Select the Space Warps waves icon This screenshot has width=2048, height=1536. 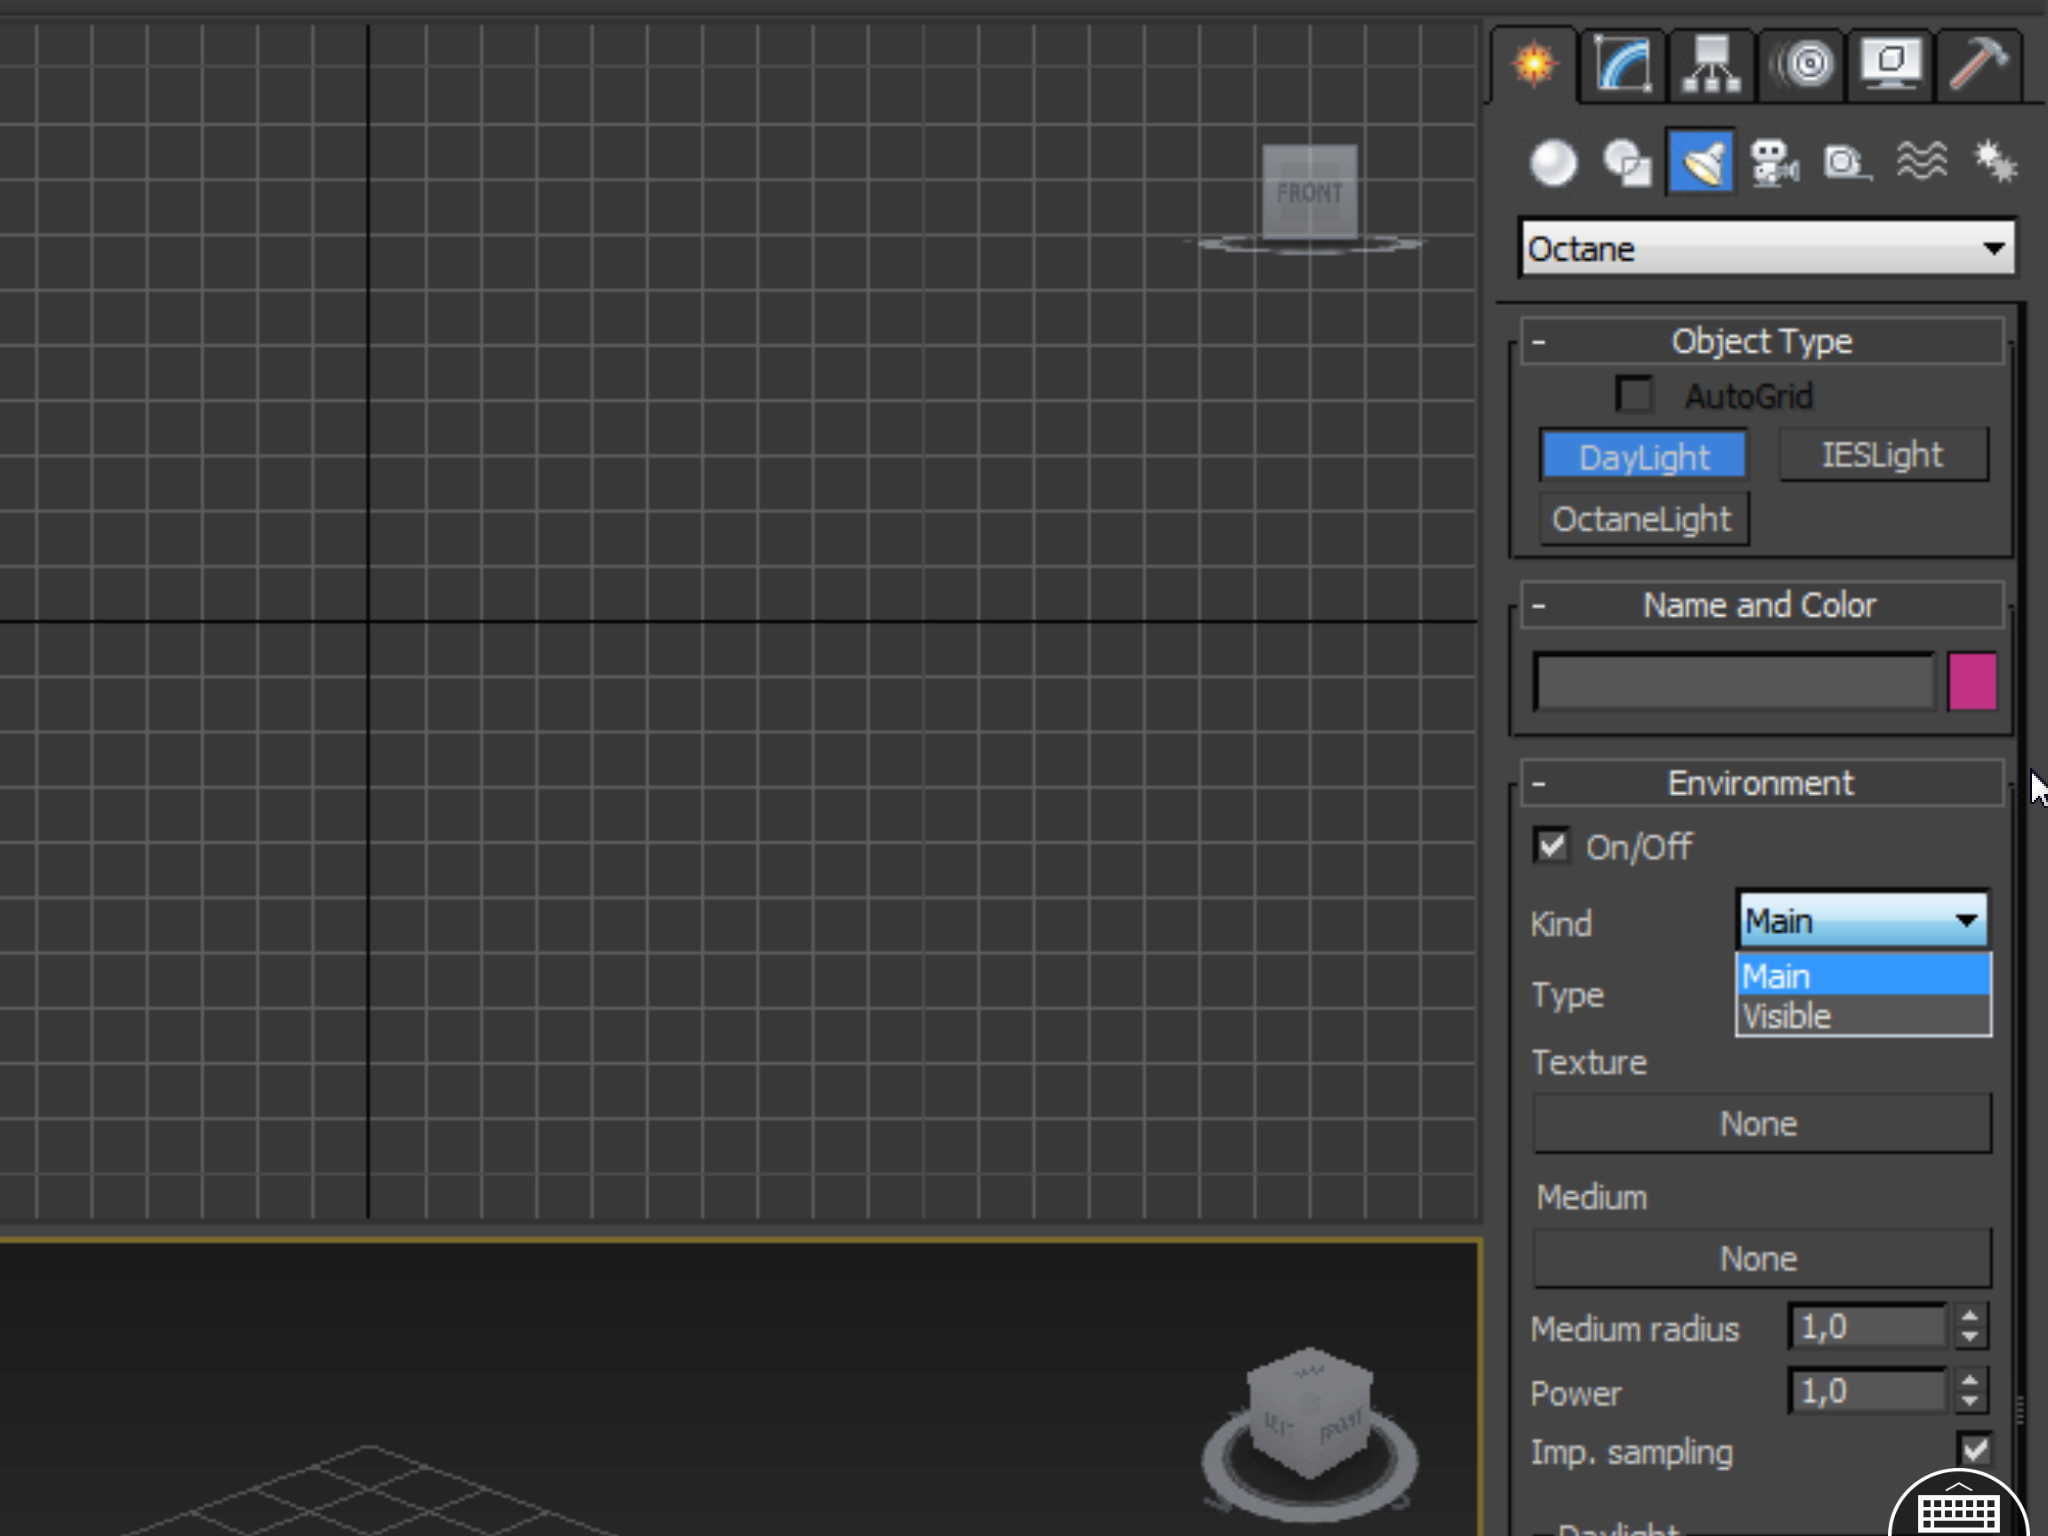1921,163
